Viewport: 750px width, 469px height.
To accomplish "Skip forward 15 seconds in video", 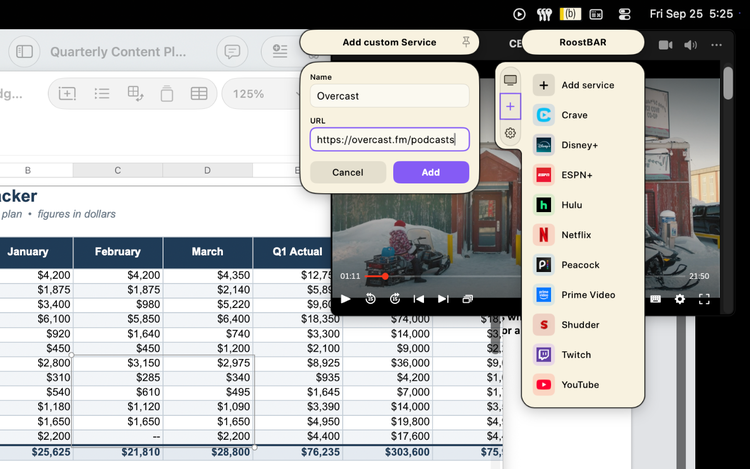I will 395,299.
